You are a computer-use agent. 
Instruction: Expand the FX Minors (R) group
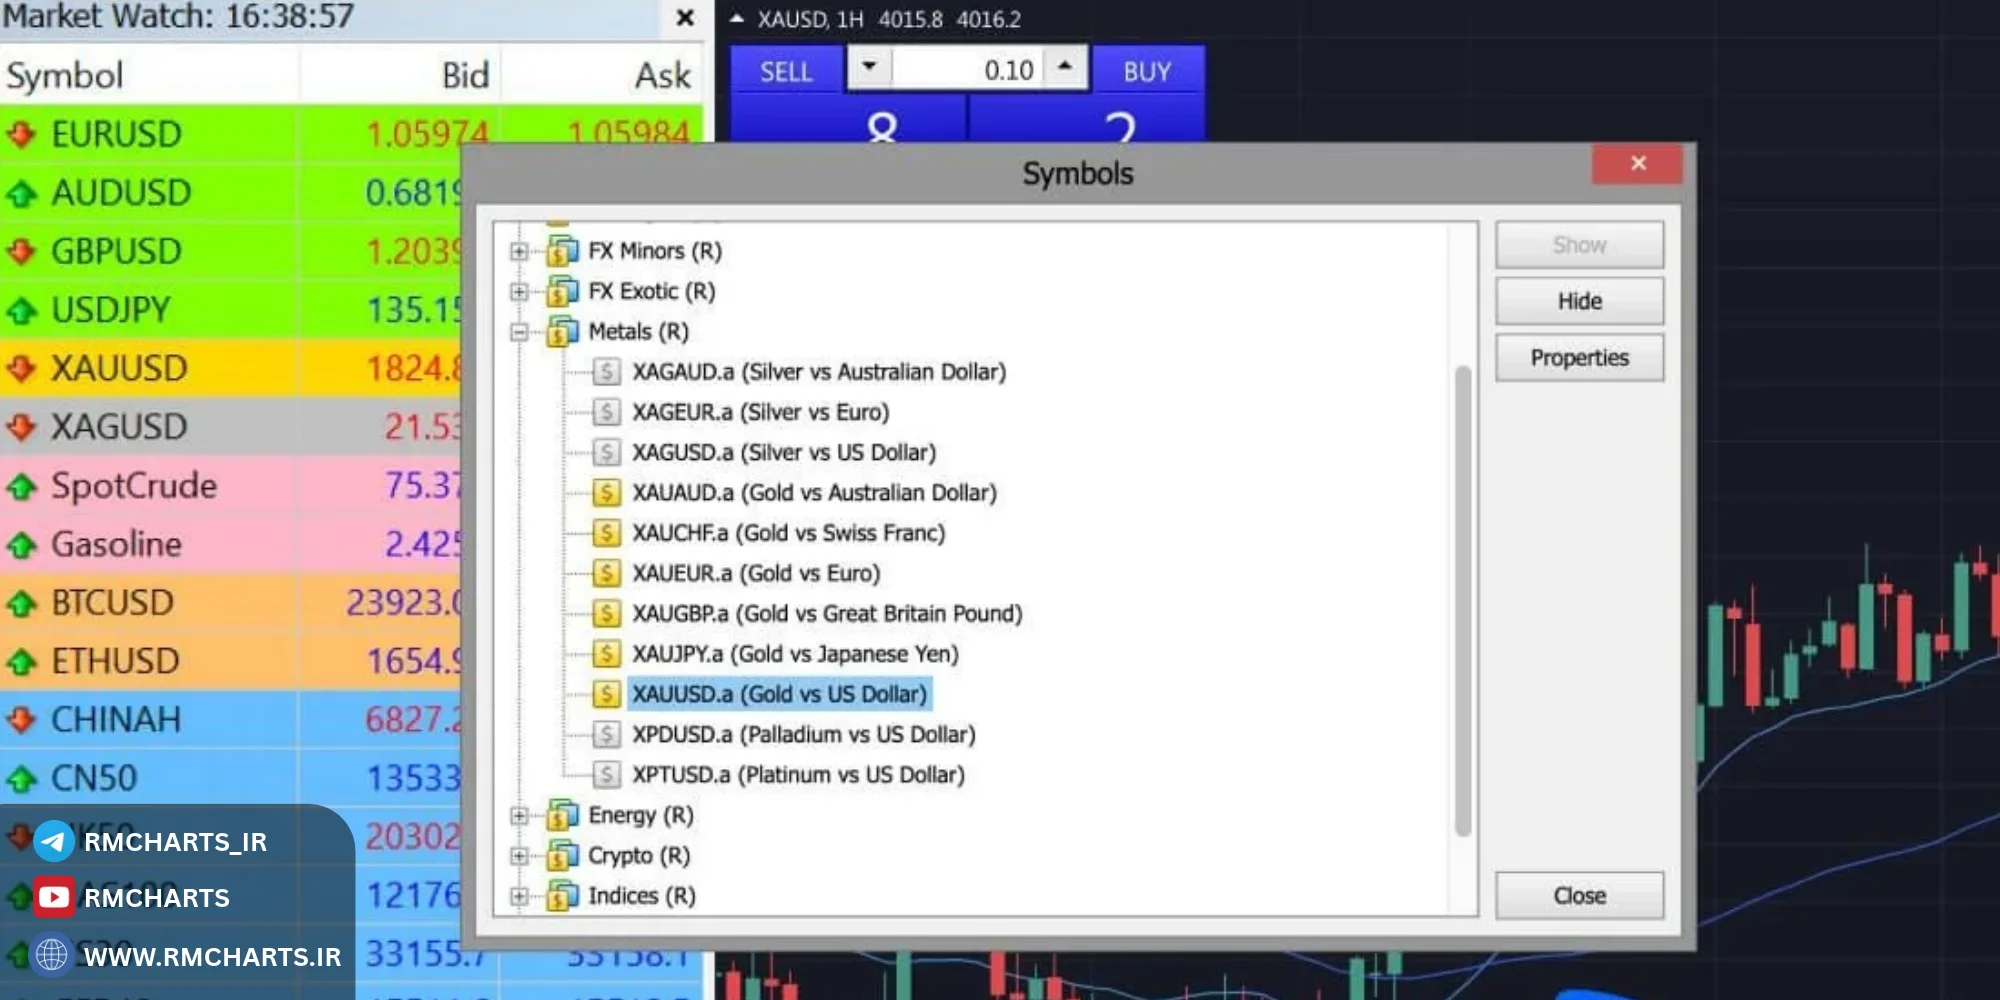518,251
